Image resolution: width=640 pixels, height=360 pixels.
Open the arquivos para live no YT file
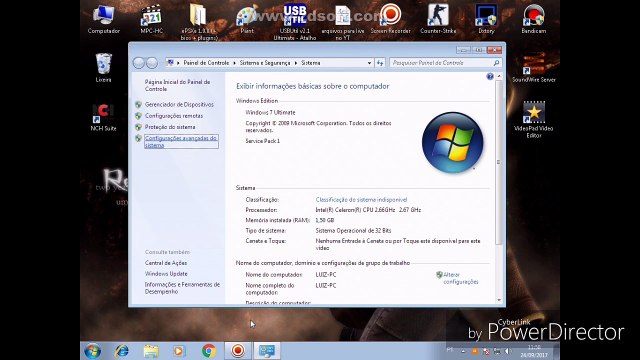342,22
